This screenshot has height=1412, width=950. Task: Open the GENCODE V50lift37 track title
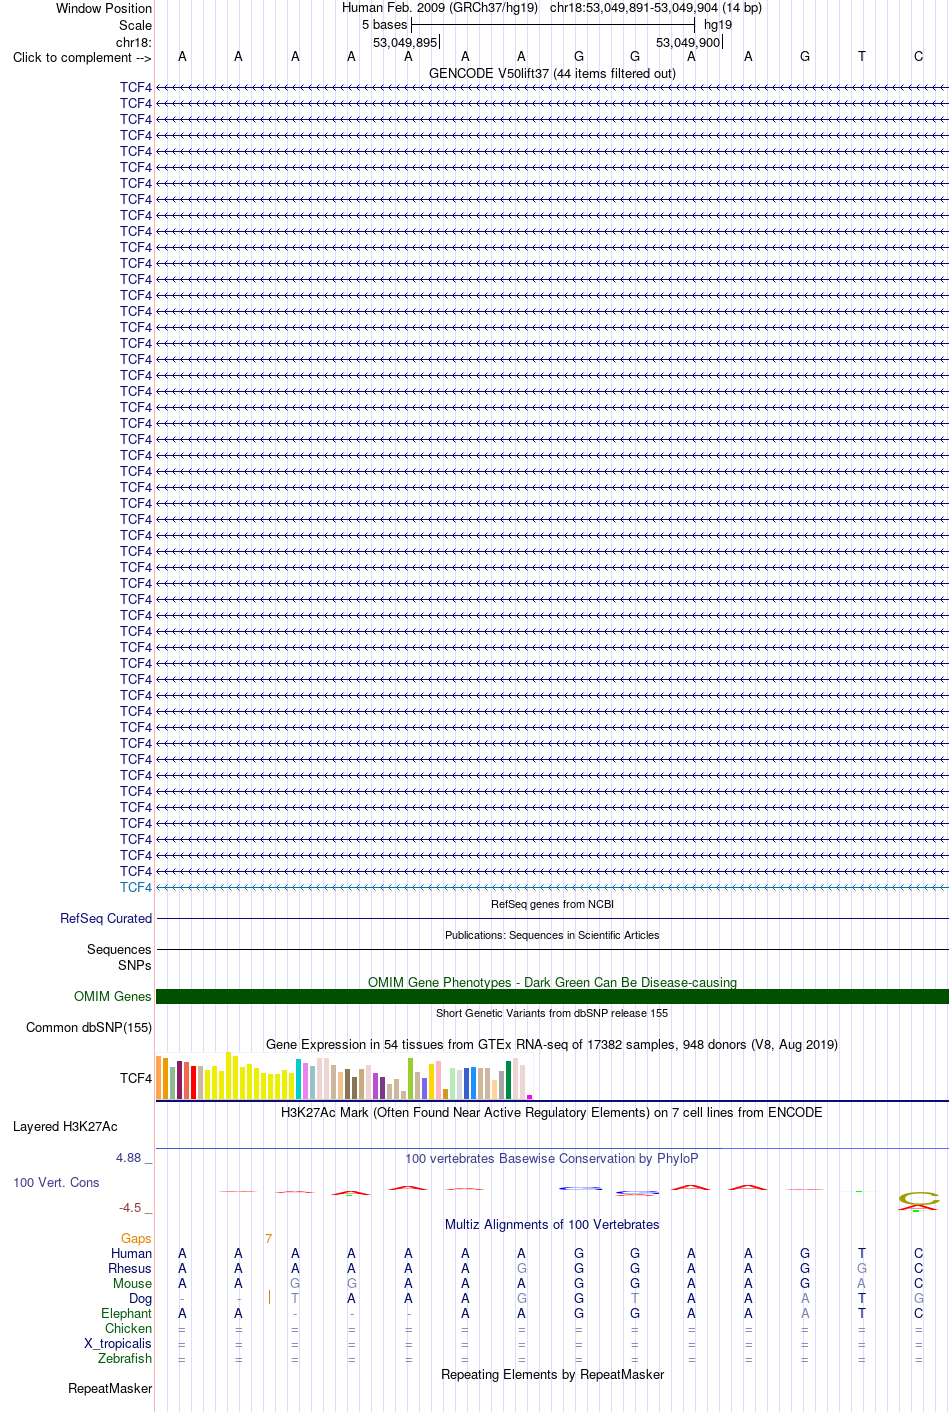point(552,73)
